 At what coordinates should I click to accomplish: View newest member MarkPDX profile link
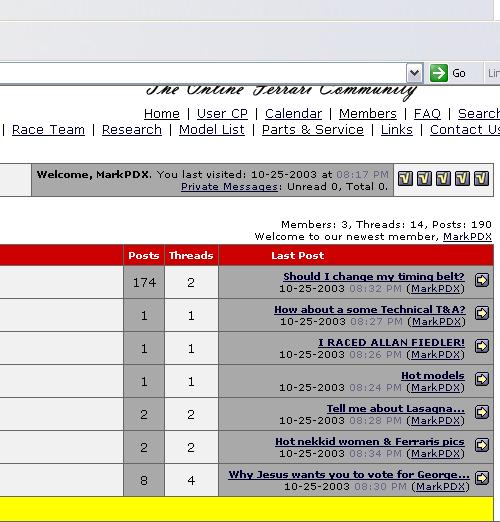pyautogui.click(x=467, y=237)
